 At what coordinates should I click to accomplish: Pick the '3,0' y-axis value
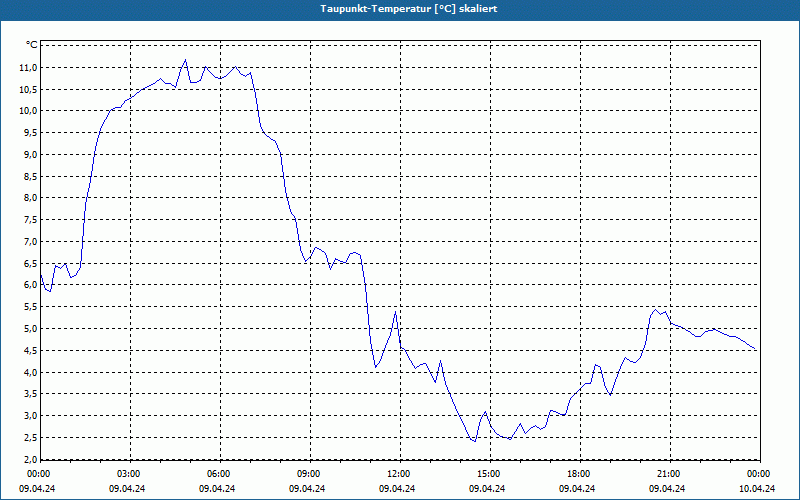tap(31, 415)
